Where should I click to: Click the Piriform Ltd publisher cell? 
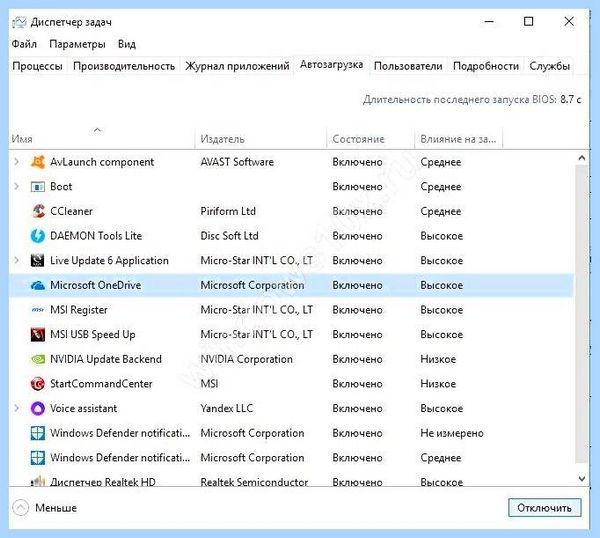pos(228,211)
